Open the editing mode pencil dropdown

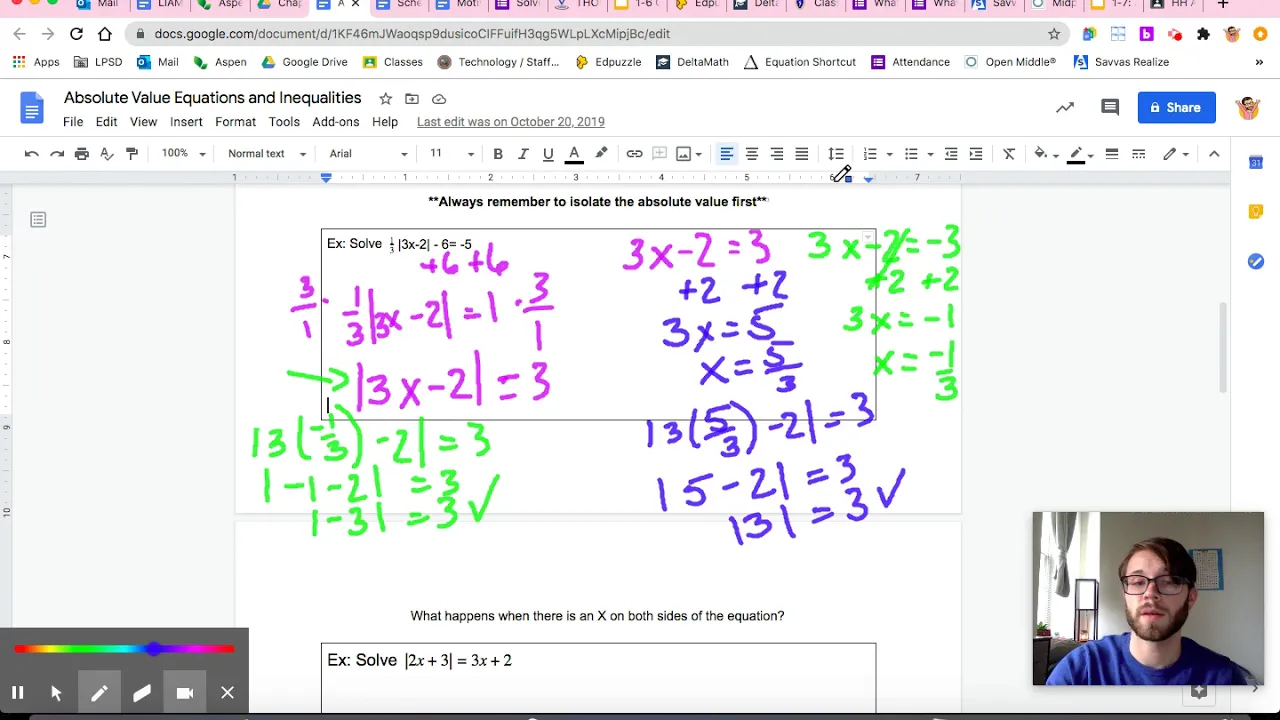point(1175,154)
